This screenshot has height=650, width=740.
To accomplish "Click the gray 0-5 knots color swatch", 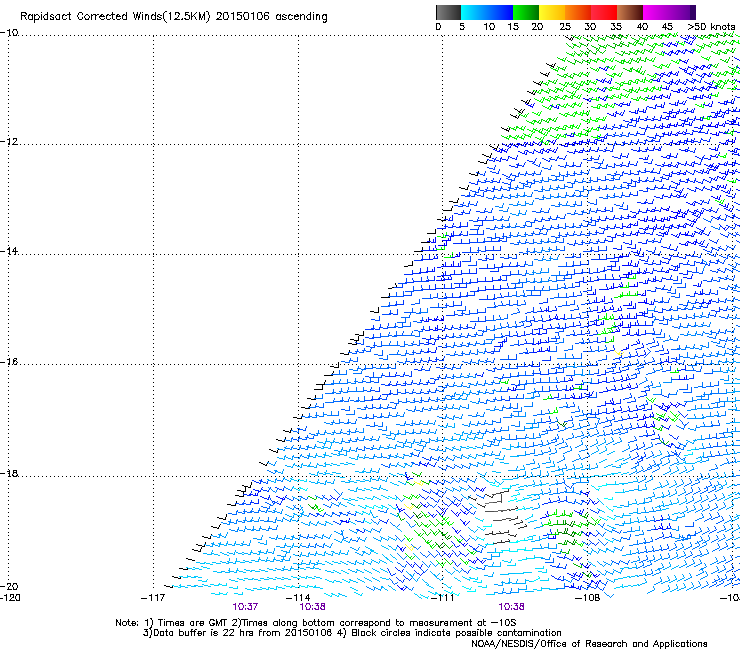I will pyautogui.click(x=448, y=12).
